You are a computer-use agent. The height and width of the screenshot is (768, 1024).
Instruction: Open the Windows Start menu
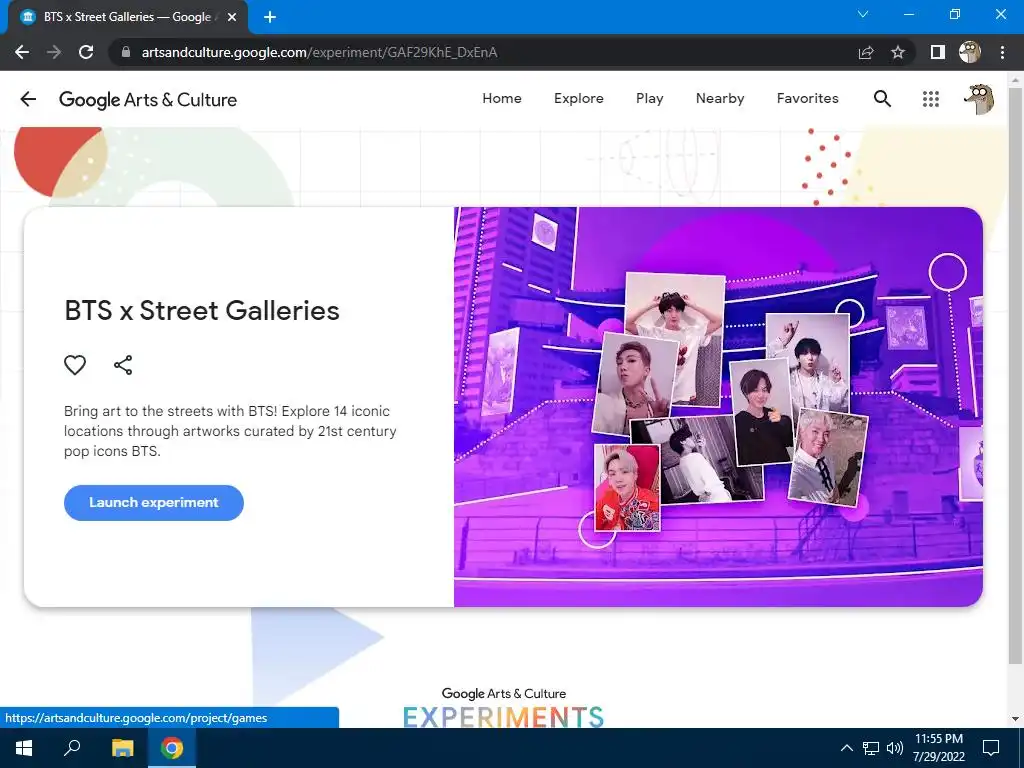point(24,748)
